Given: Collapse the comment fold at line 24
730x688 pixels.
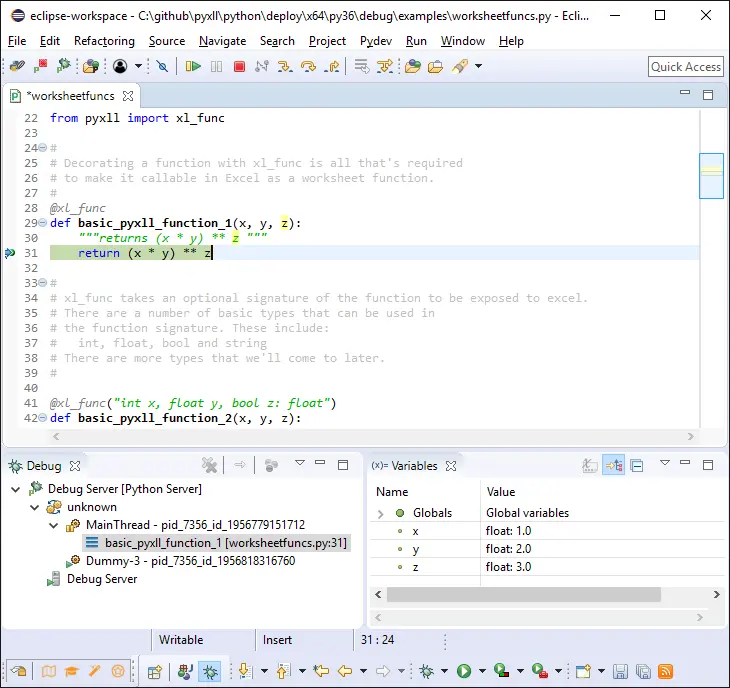Looking at the screenshot, I should click(x=42, y=148).
